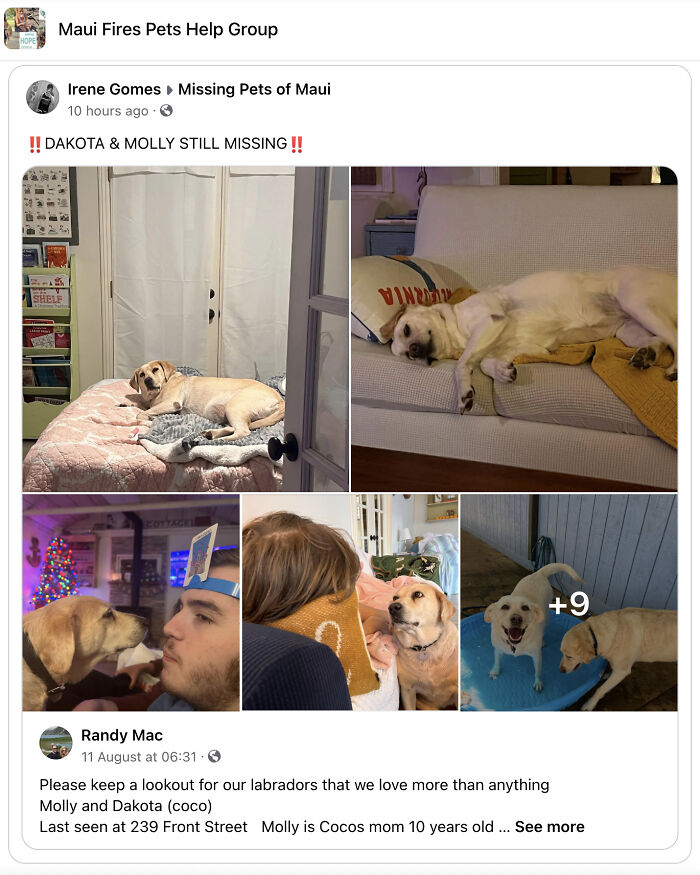Expand the post with See more
700x875 pixels.
(x=549, y=826)
